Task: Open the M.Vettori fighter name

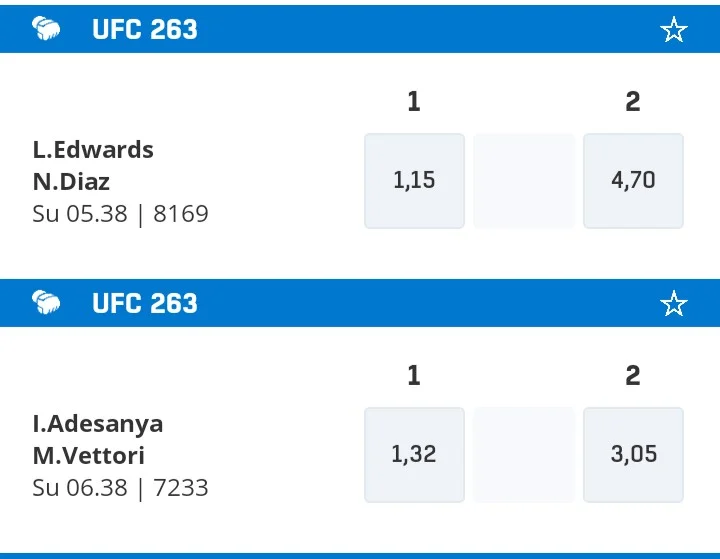Action: point(89,456)
